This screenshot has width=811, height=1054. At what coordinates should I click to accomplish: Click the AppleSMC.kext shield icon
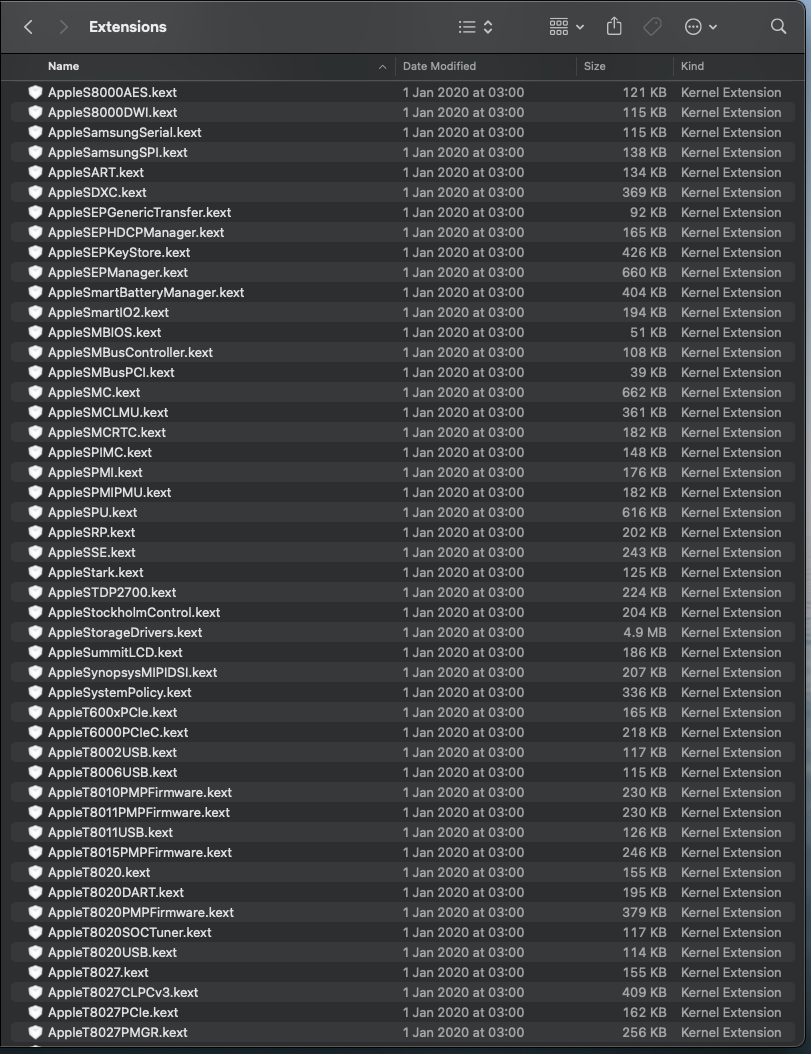(36, 393)
